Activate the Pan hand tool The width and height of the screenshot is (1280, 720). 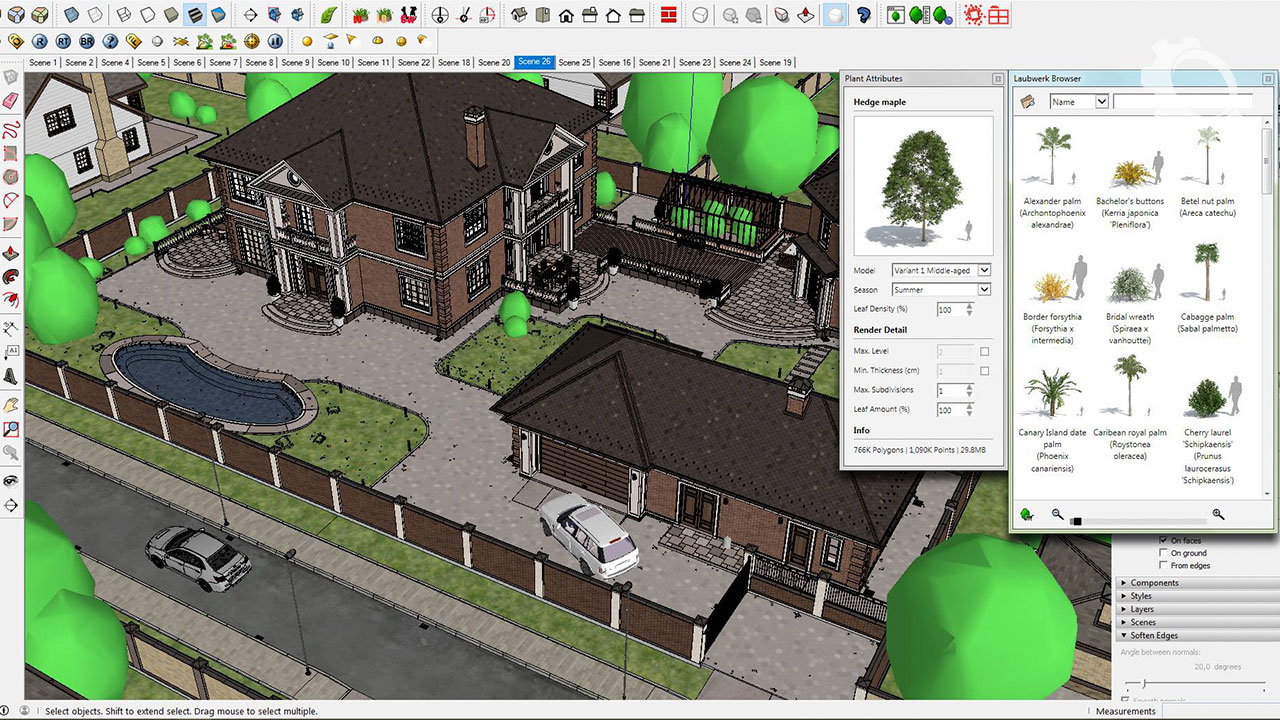pyautogui.click(x=11, y=404)
